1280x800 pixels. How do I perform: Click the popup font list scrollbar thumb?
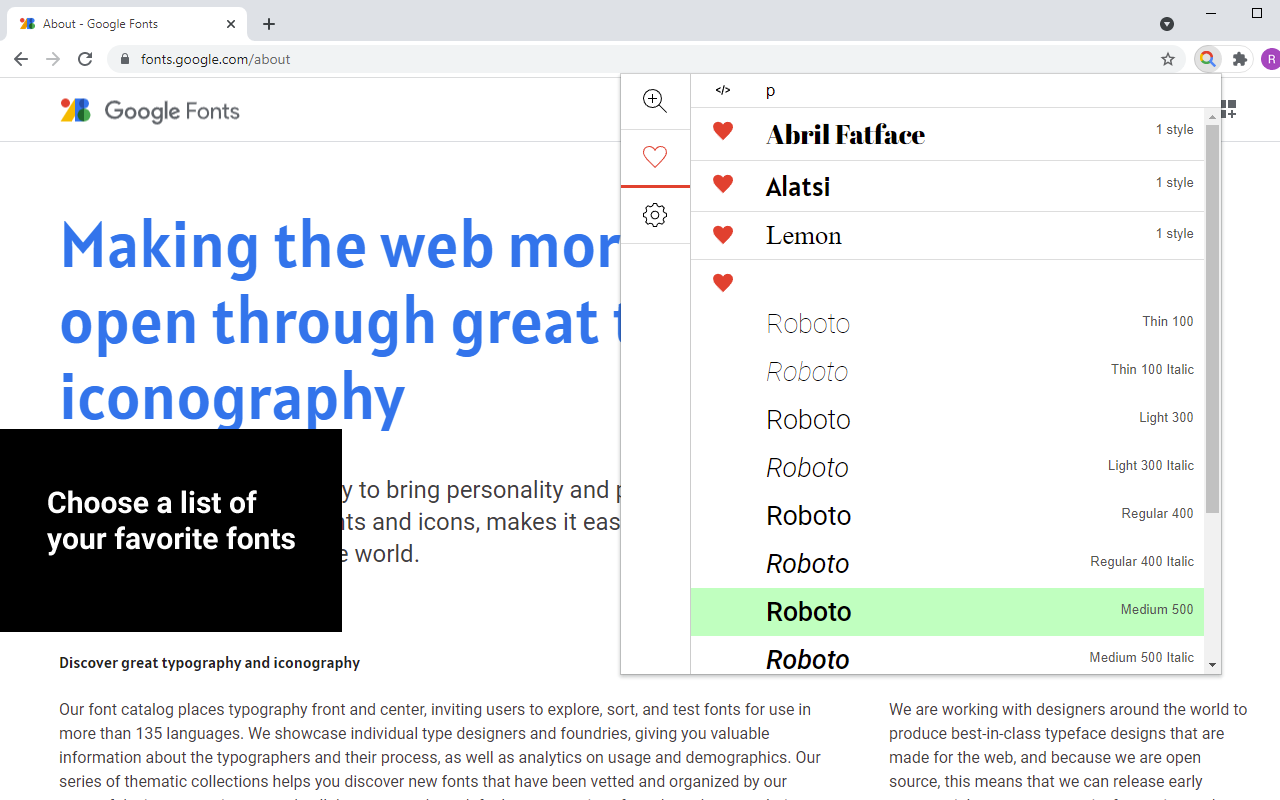(1213, 319)
